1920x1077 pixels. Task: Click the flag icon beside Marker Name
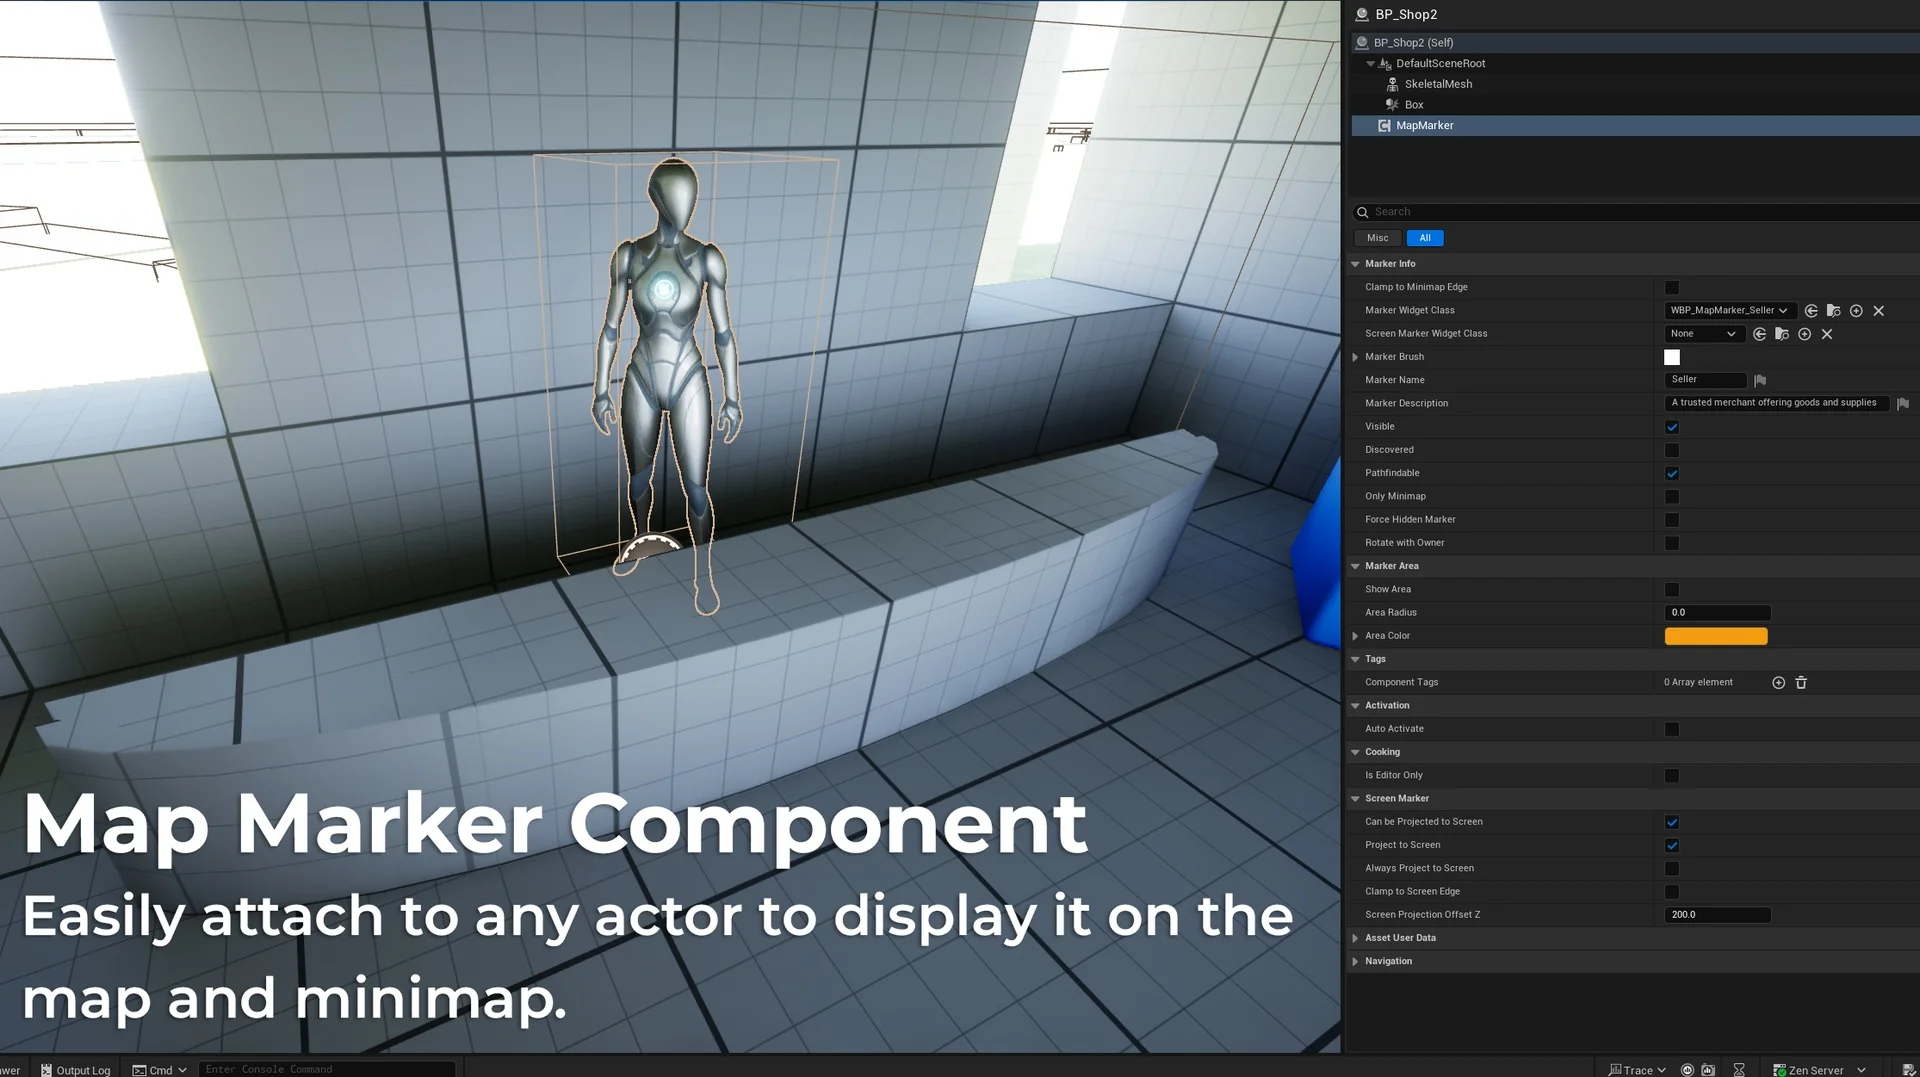point(1760,380)
